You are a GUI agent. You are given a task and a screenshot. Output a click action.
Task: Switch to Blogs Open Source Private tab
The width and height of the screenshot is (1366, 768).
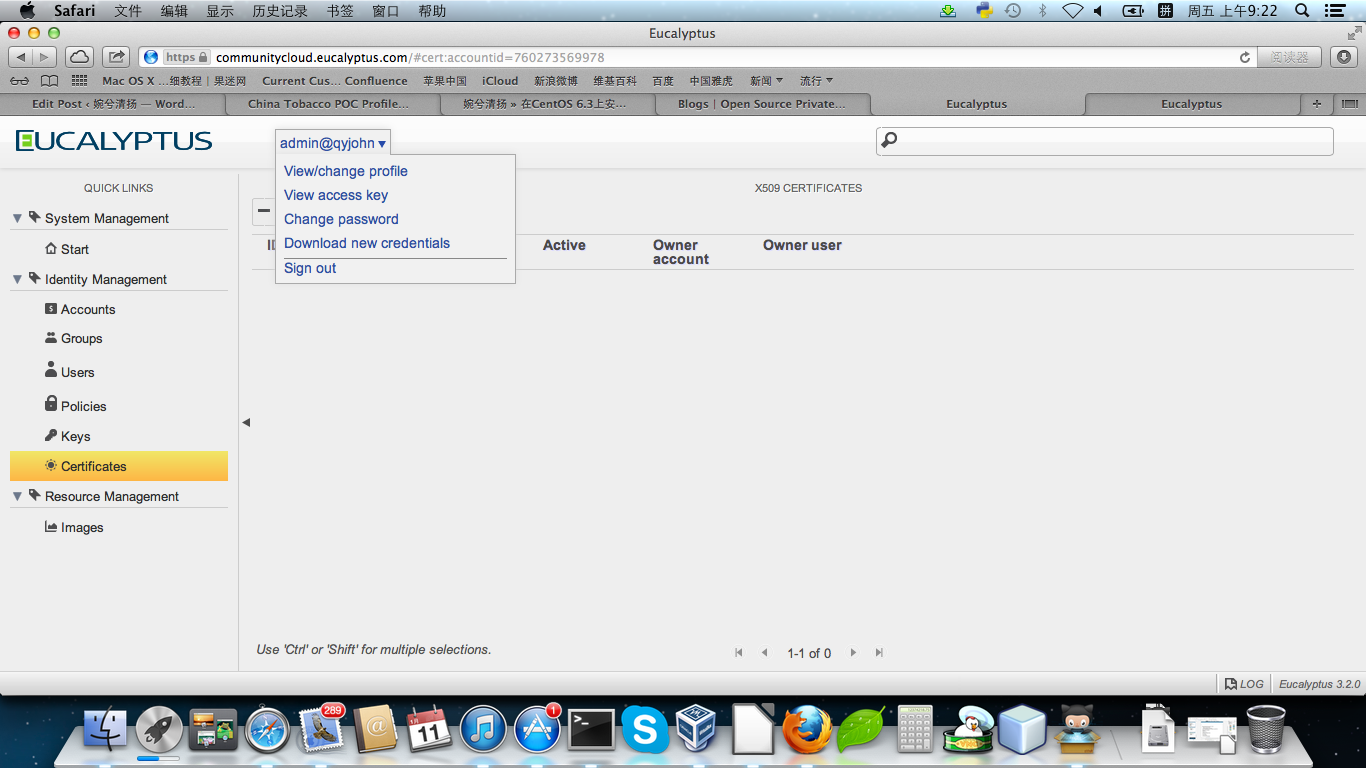point(762,104)
